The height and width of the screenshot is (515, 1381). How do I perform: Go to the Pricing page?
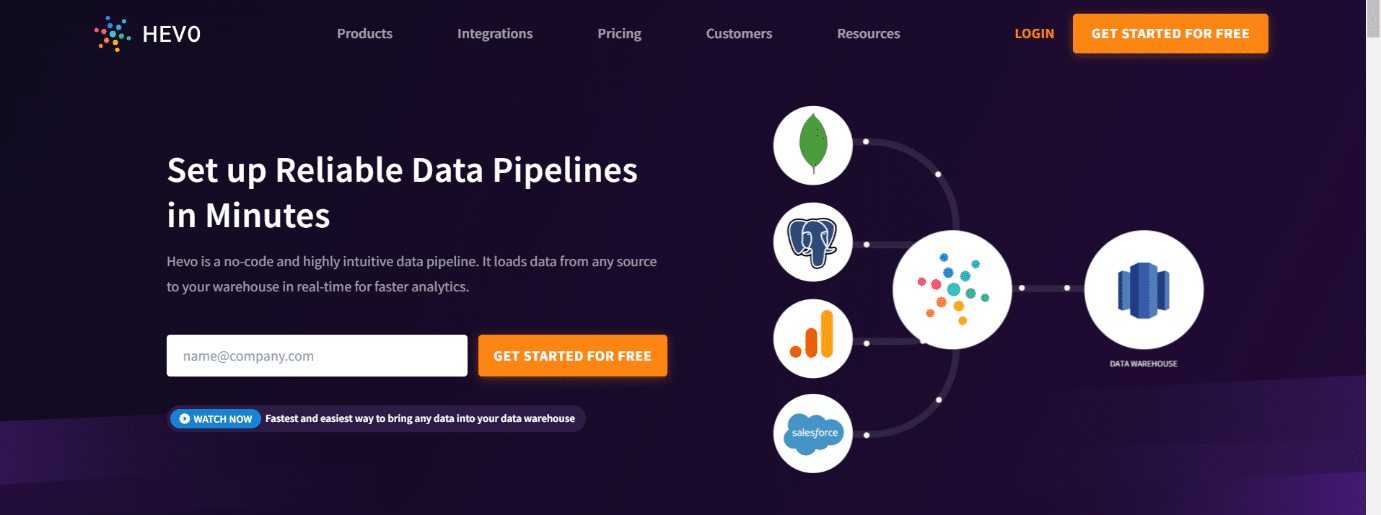point(620,34)
